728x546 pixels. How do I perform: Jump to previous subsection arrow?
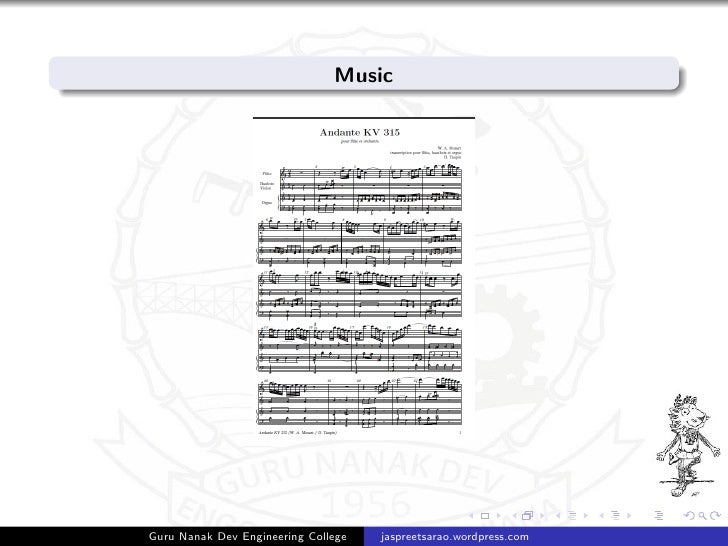point(558,515)
